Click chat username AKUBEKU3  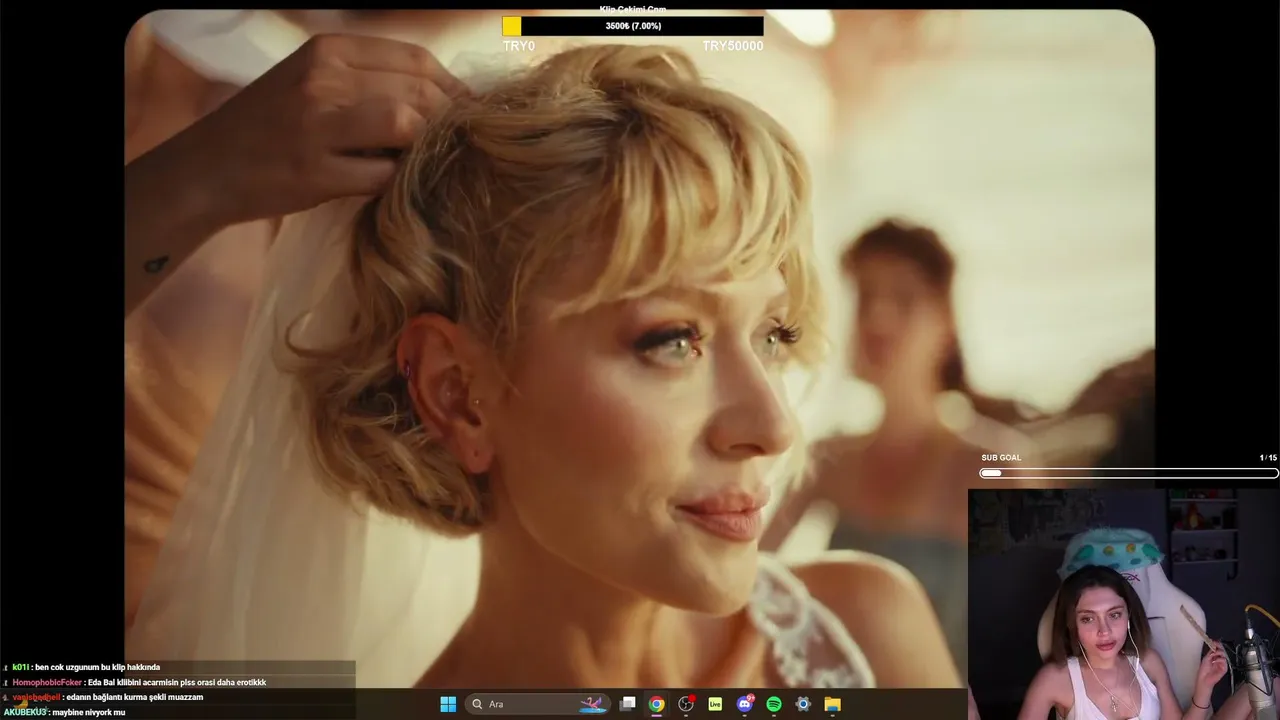tap(25, 712)
